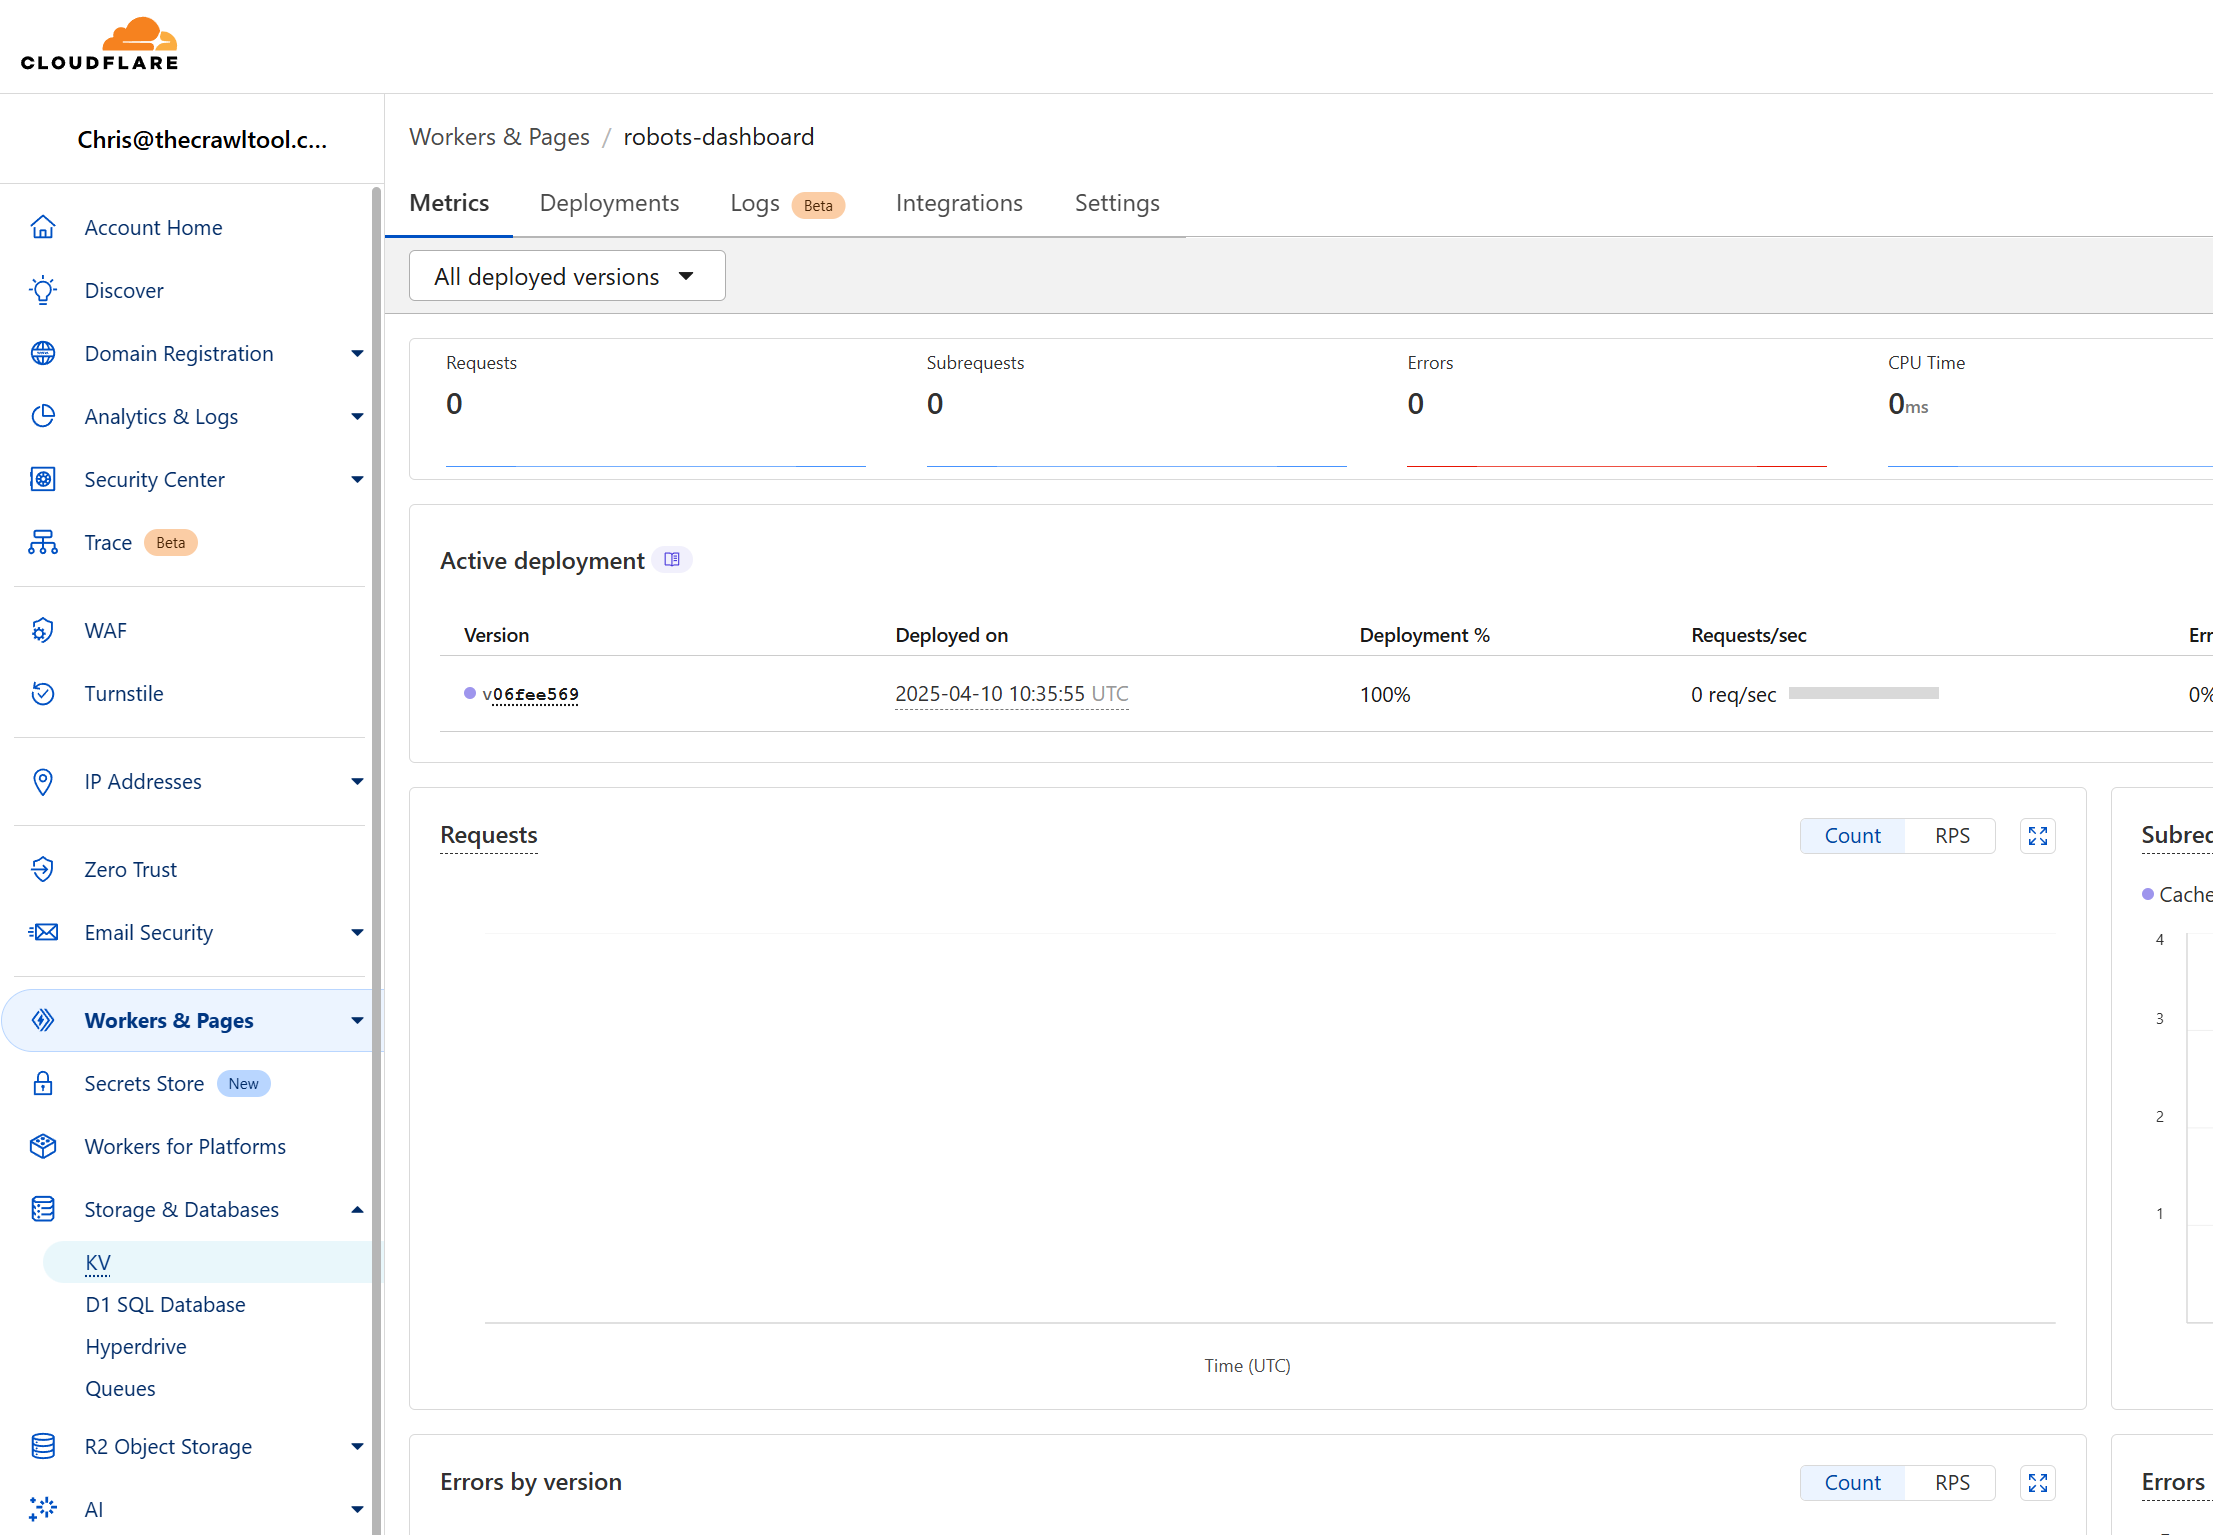
Task: Expand the Domain Registration menu
Action: coord(357,354)
